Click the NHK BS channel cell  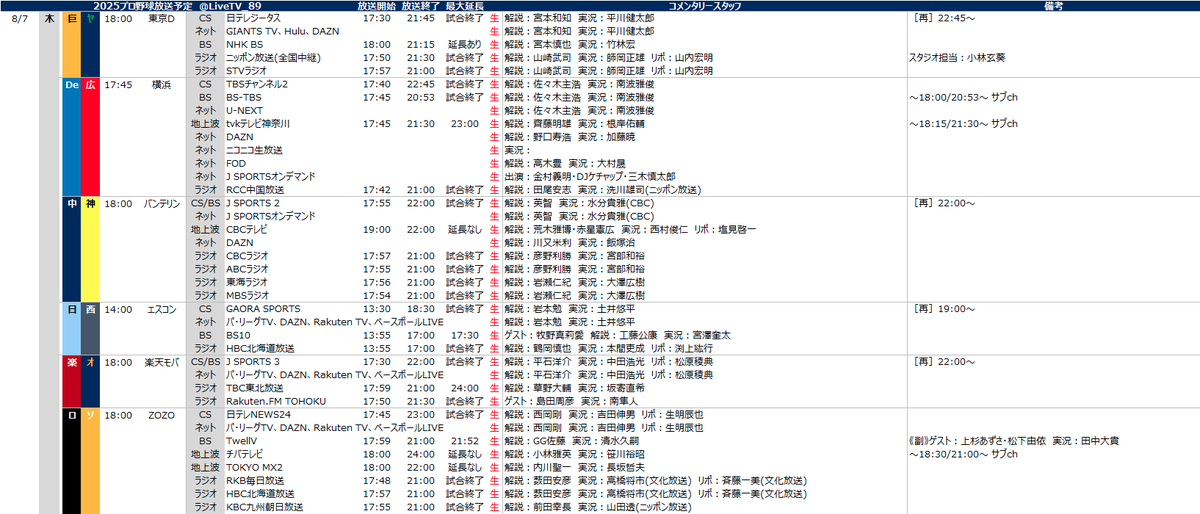(x=244, y=45)
